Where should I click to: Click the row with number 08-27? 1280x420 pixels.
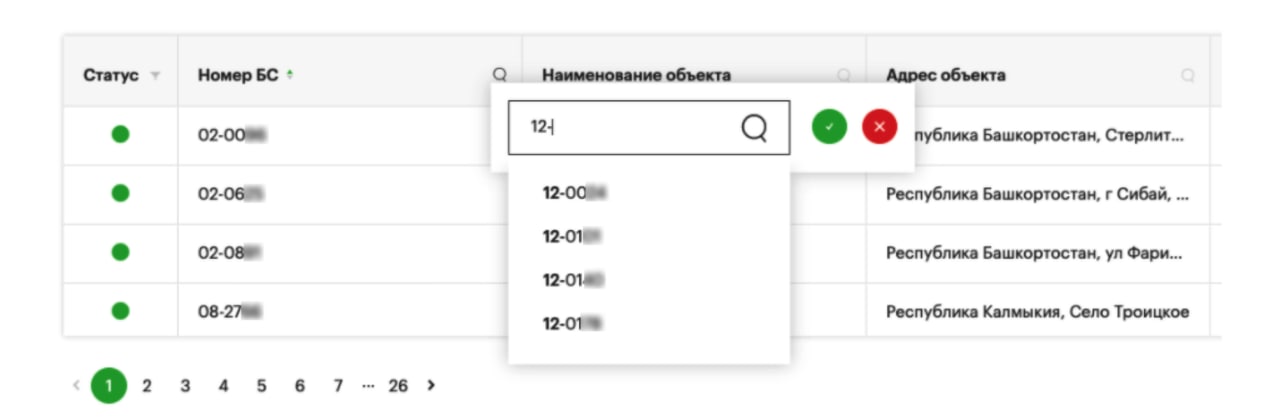pyautogui.click(x=230, y=312)
